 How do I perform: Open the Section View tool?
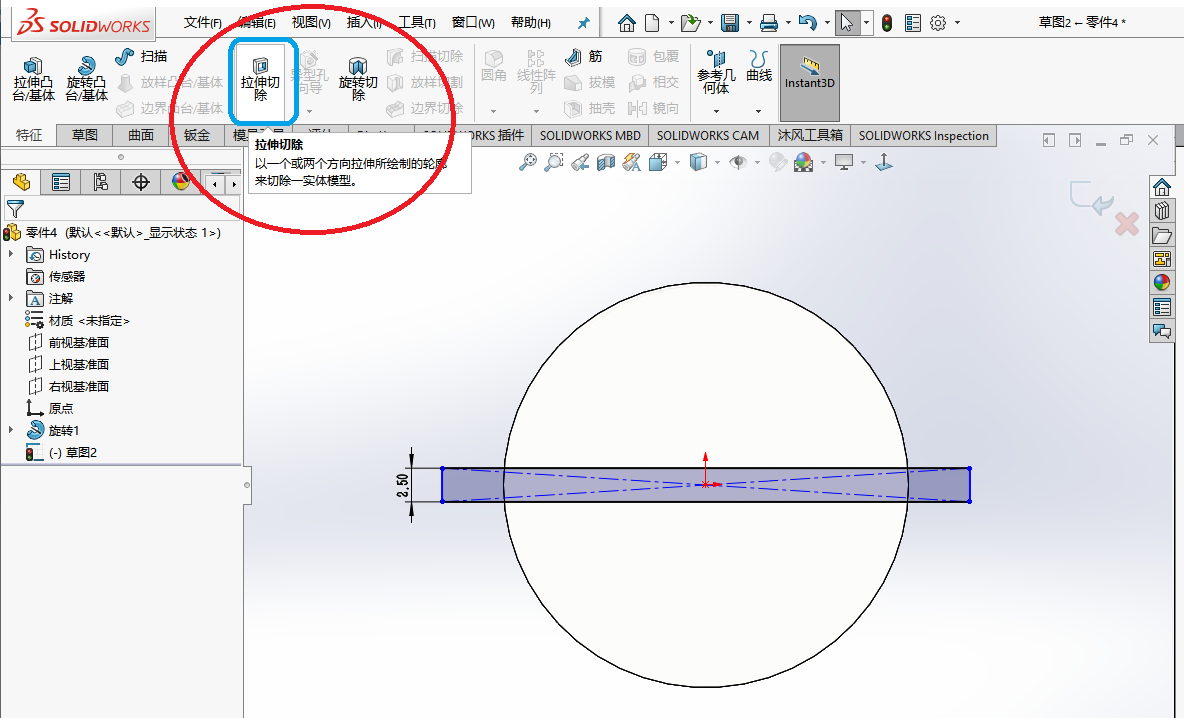pyautogui.click(x=606, y=162)
